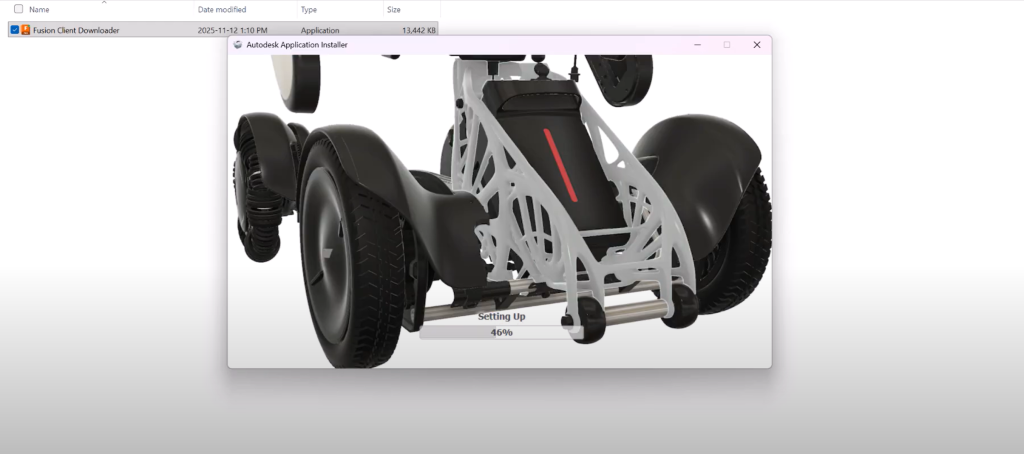Sort files by Size column header
This screenshot has height=454, width=1024.
(394, 9)
